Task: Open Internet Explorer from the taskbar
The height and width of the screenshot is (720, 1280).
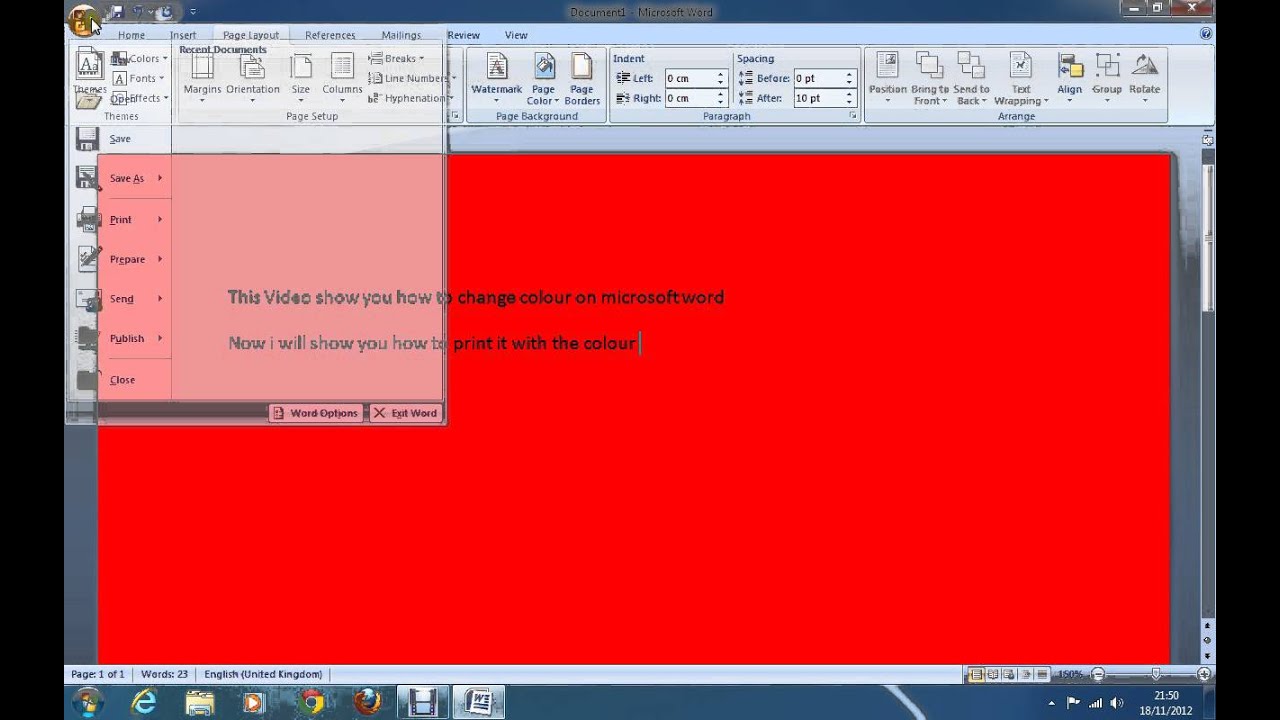Action: pyautogui.click(x=144, y=702)
